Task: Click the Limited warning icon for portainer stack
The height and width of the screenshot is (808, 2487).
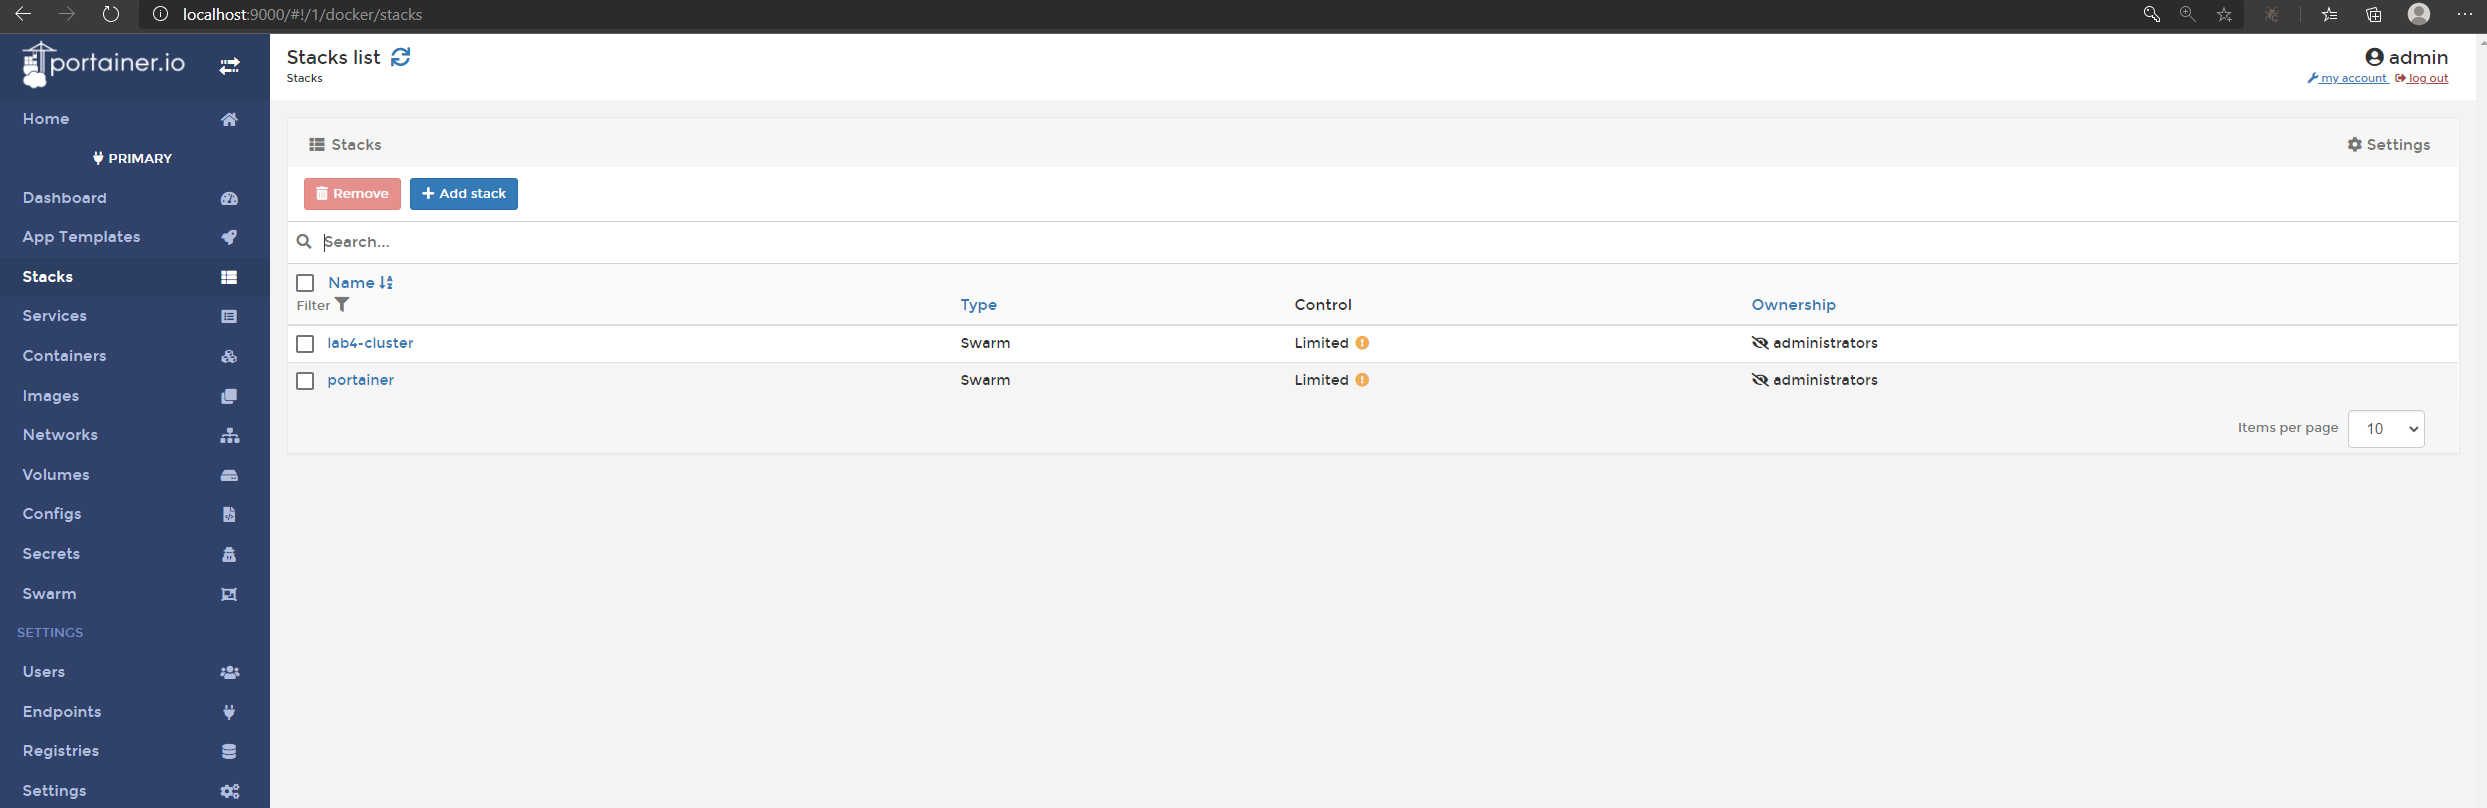Action: 1362,380
